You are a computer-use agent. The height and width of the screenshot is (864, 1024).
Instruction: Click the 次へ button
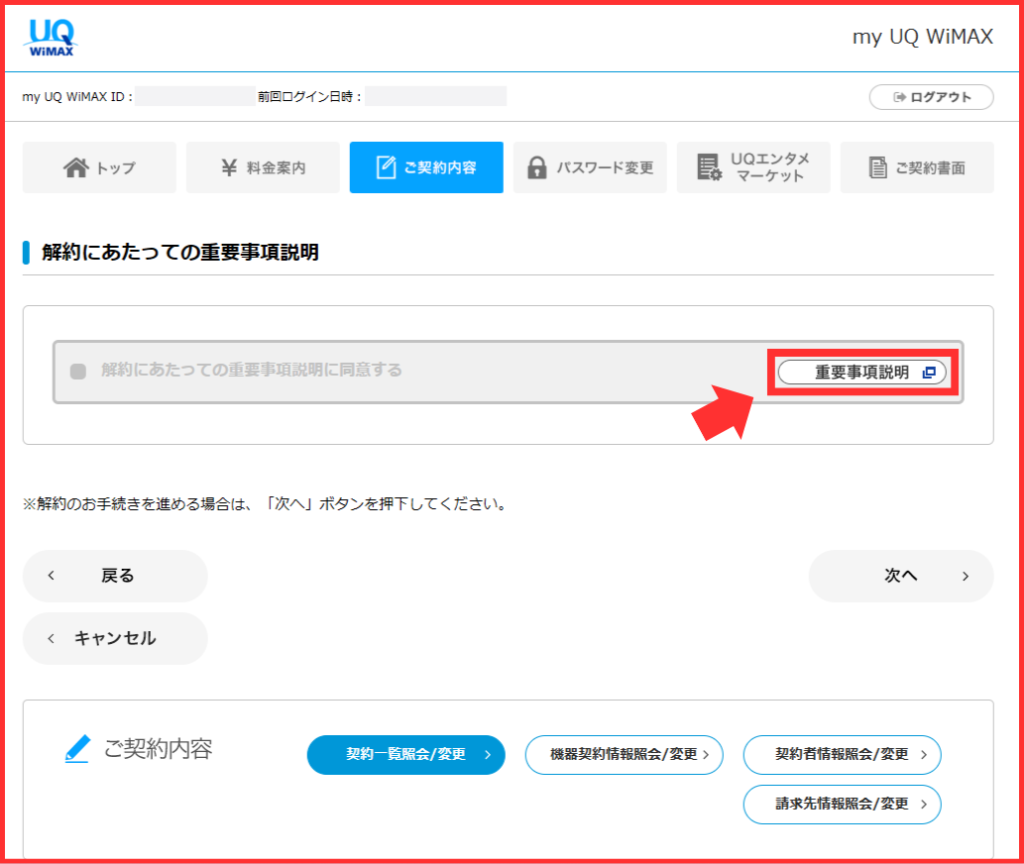pos(901,575)
